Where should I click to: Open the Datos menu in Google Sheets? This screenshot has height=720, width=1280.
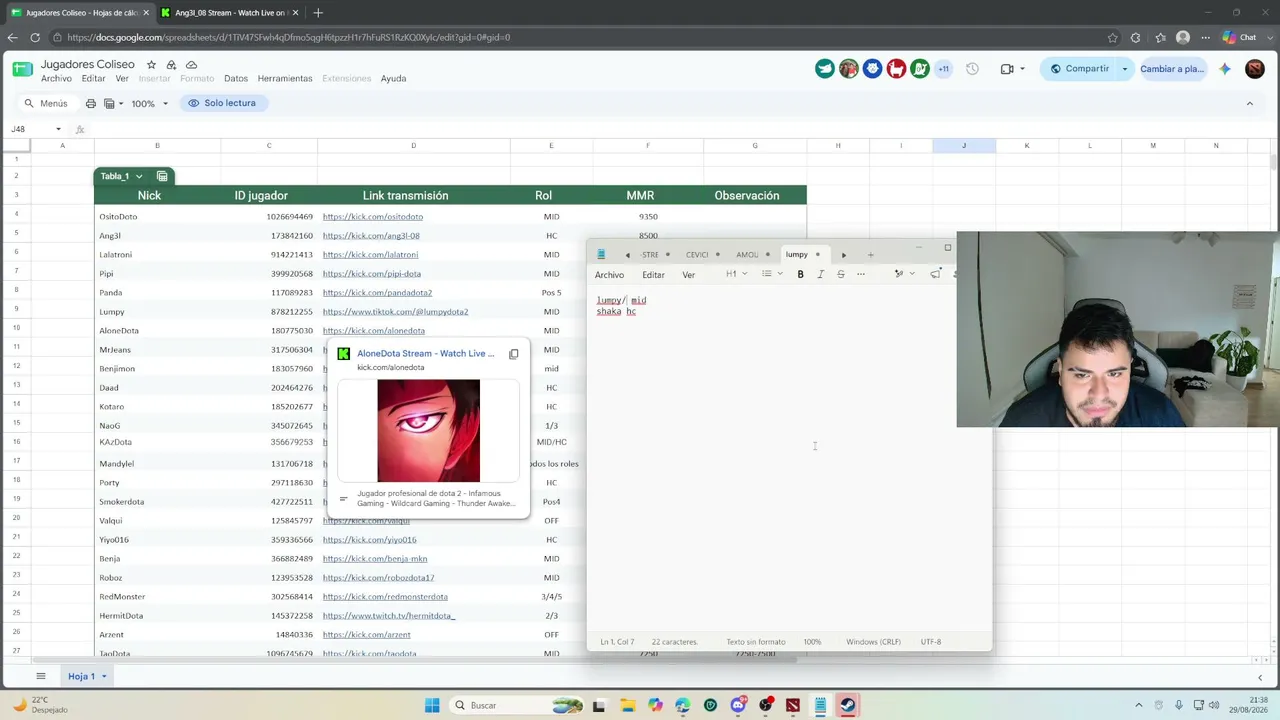pos(236,78)
